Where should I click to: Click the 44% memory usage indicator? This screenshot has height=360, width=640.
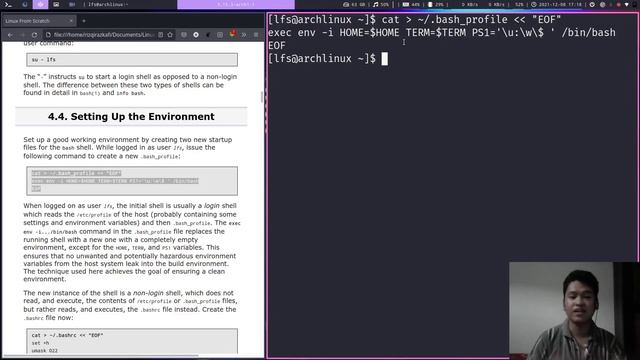(411, 4)
